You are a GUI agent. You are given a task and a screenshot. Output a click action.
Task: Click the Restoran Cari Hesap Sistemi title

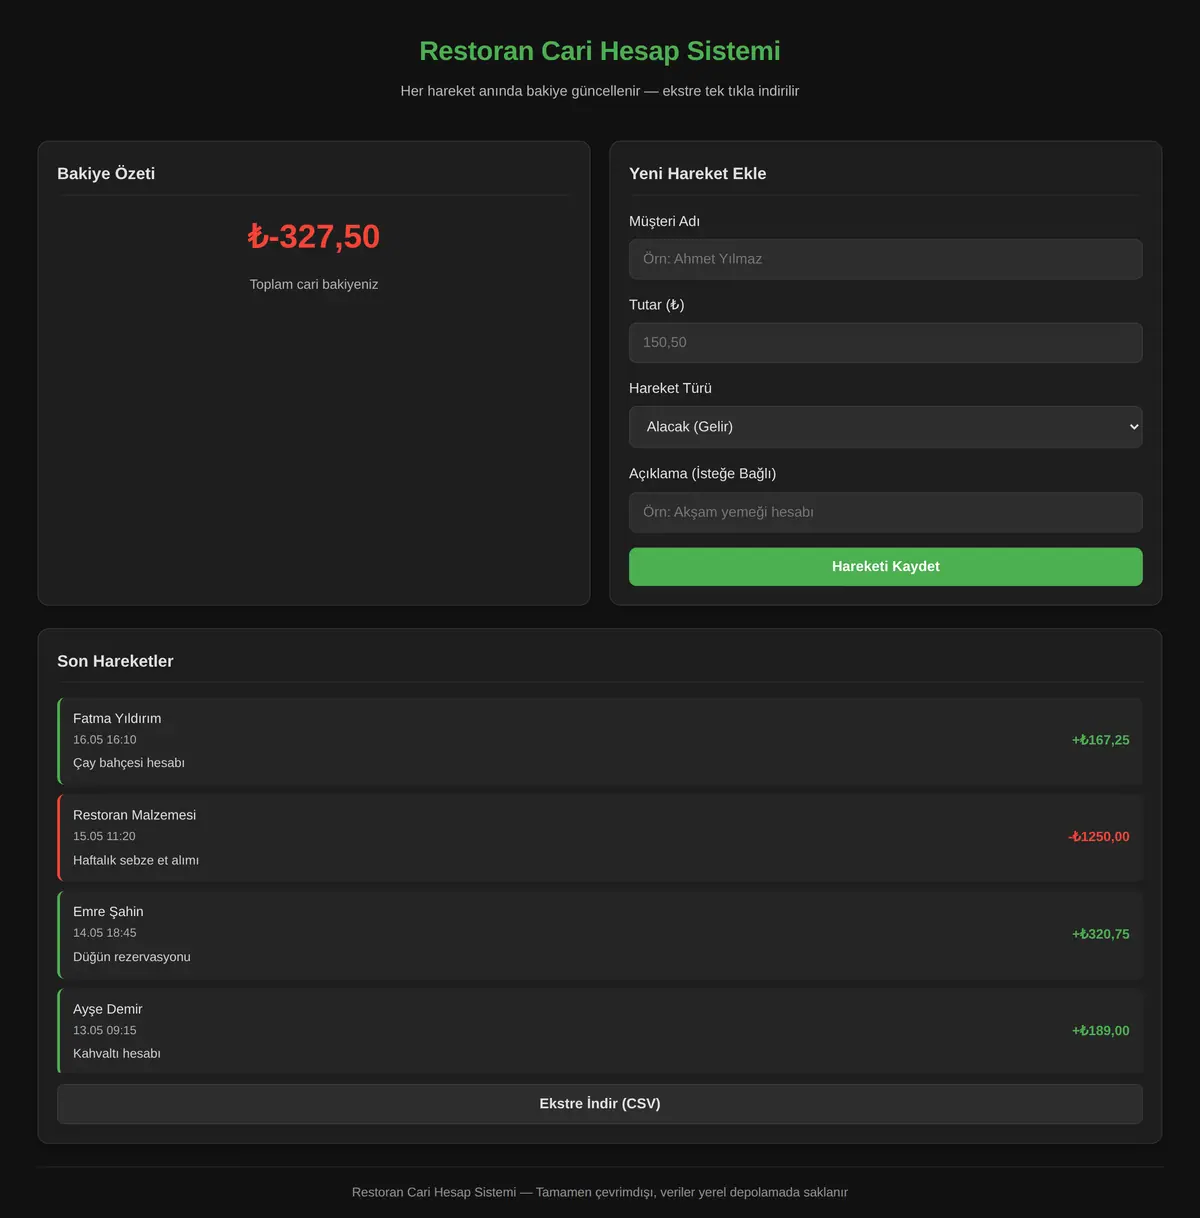pos(600,51)
